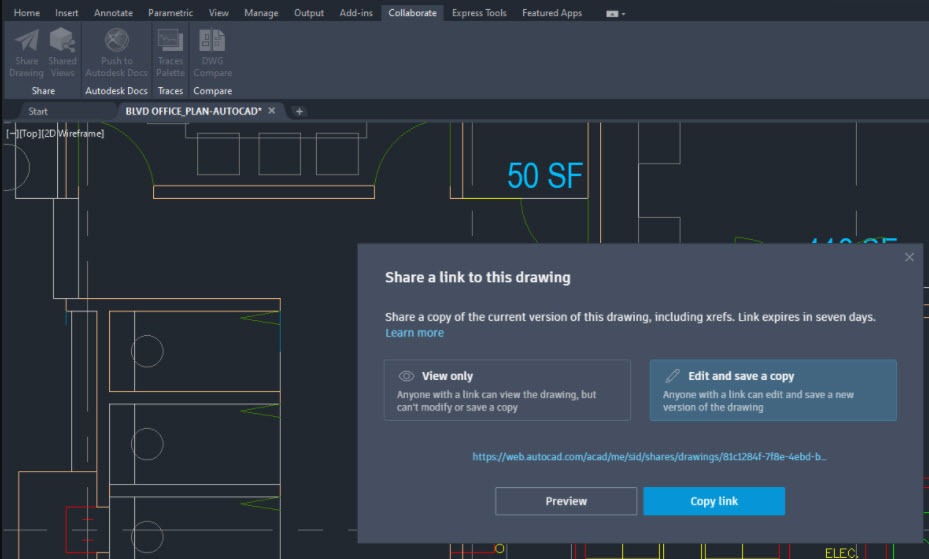929x559 pixels.
Task: Open the Express Tools tab
Action: coord(479,12)
